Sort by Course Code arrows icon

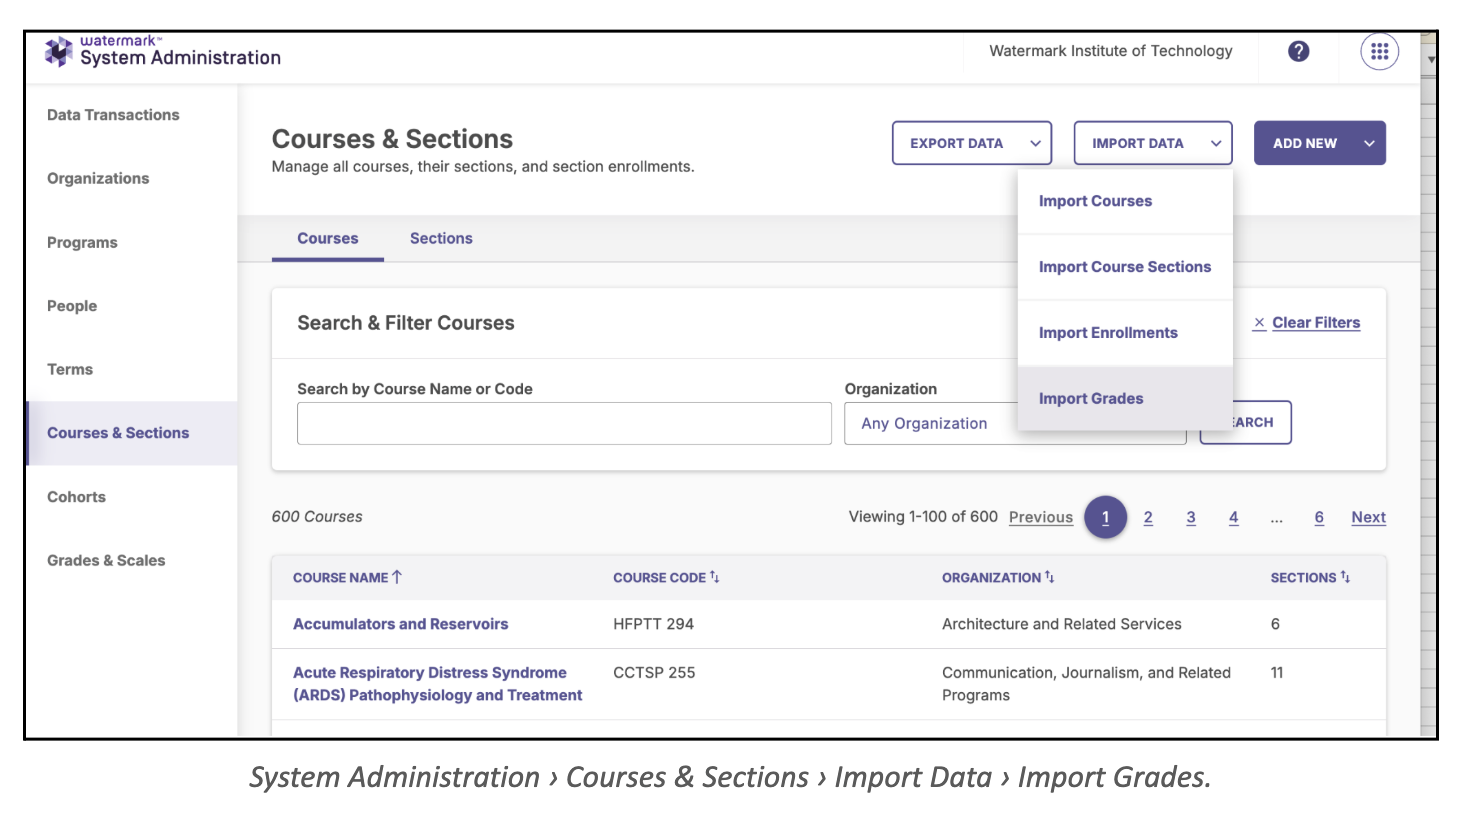click(714, 577)
